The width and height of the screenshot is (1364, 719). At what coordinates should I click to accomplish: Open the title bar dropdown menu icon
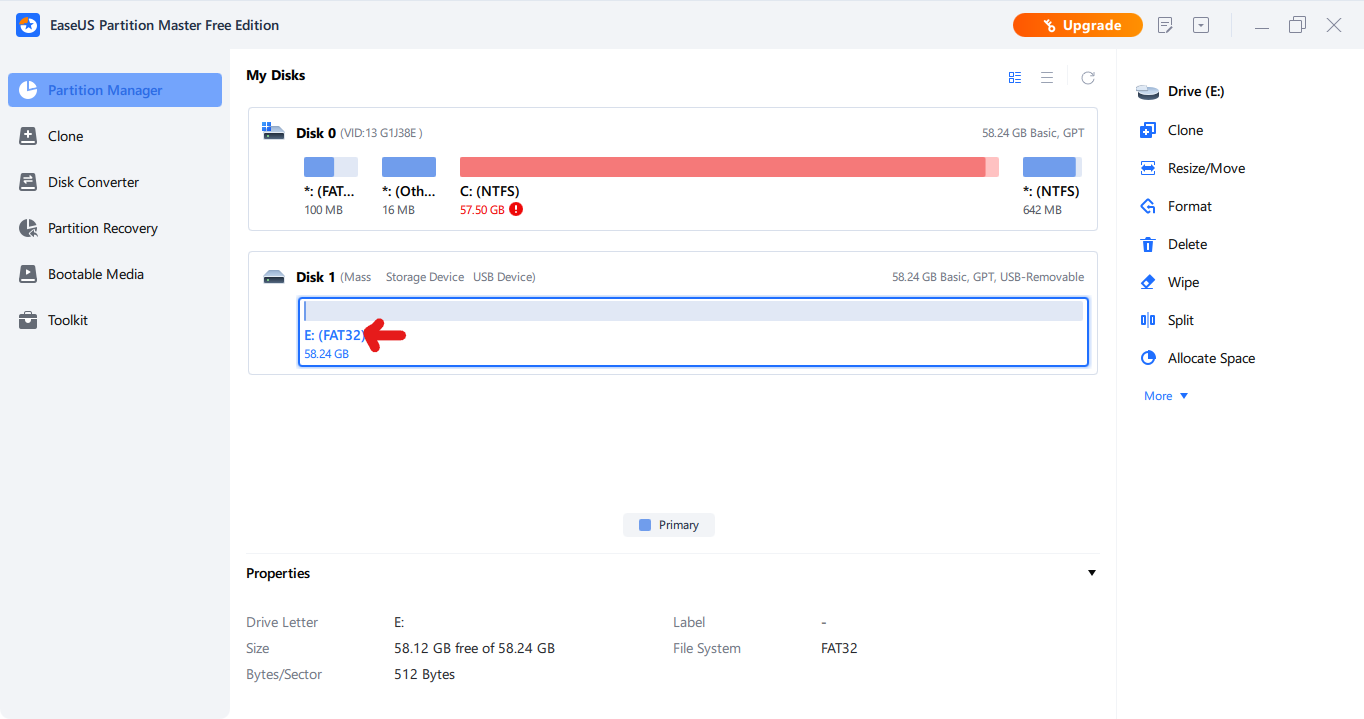click(x=1201, y=25)
